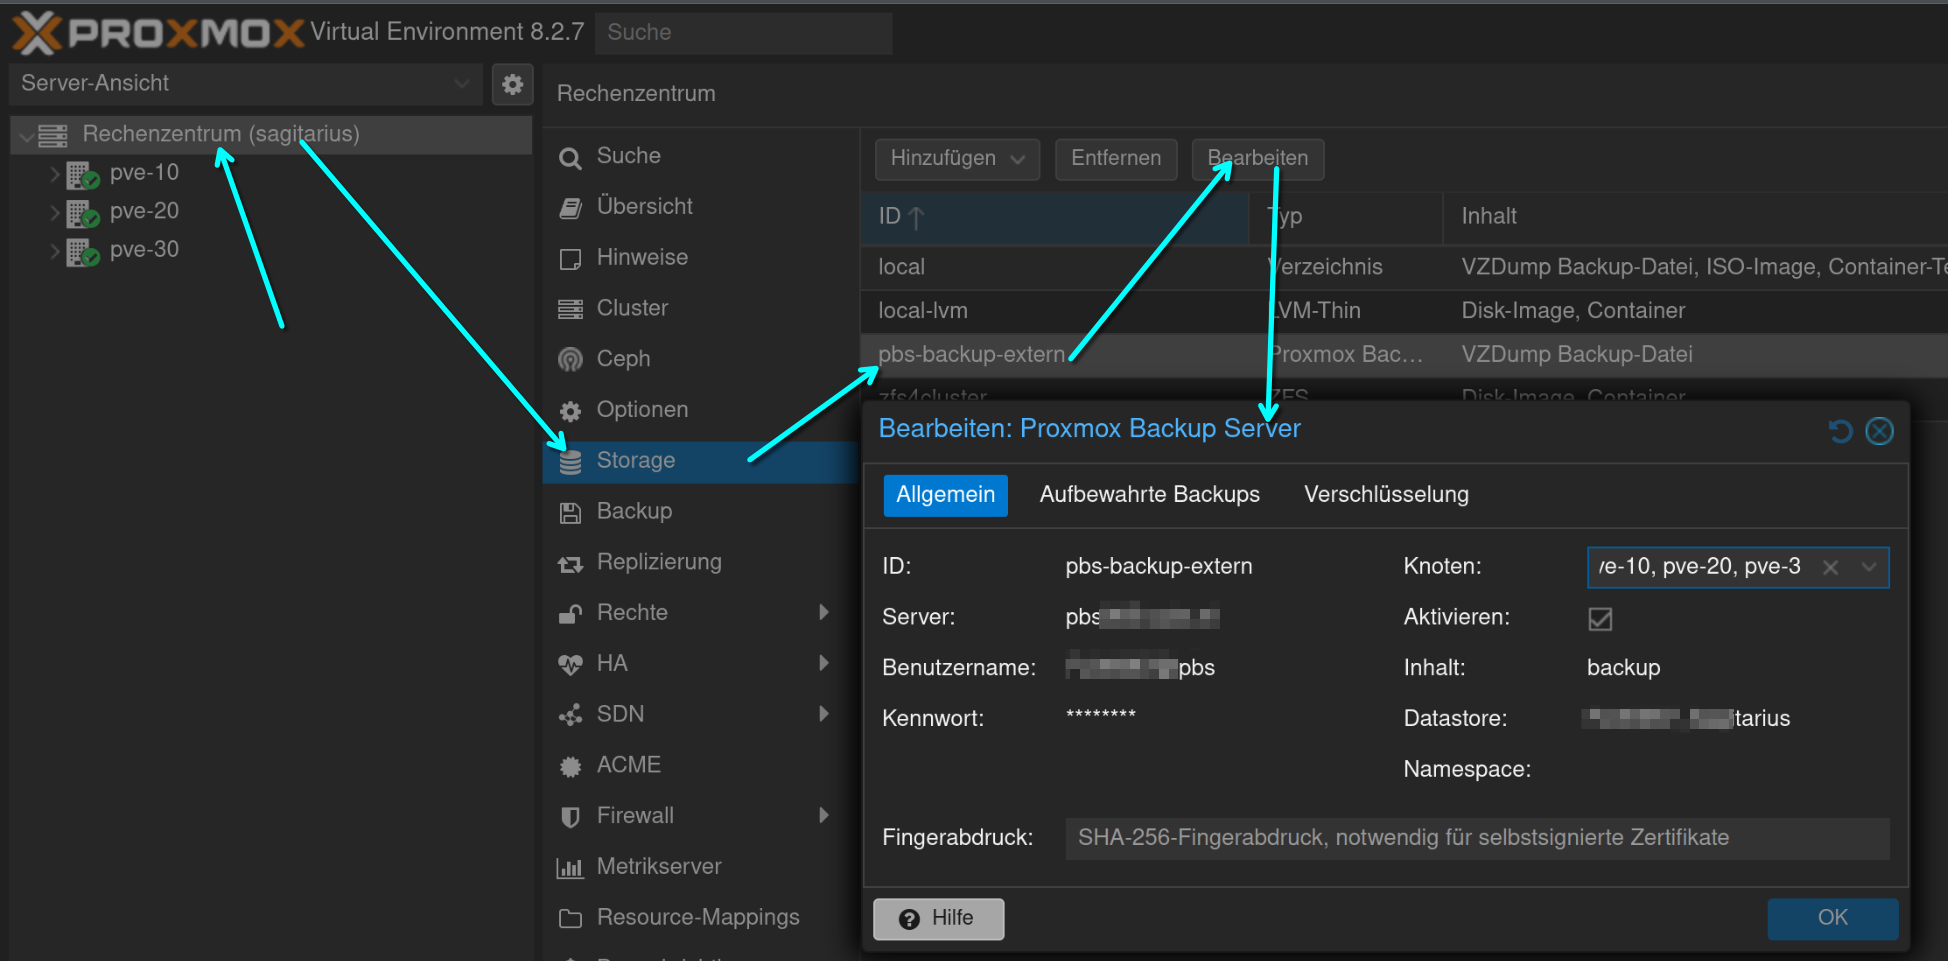Click the Storage database icon
The width and height of the screenshot is (1948, 961).
click(570, 461)
